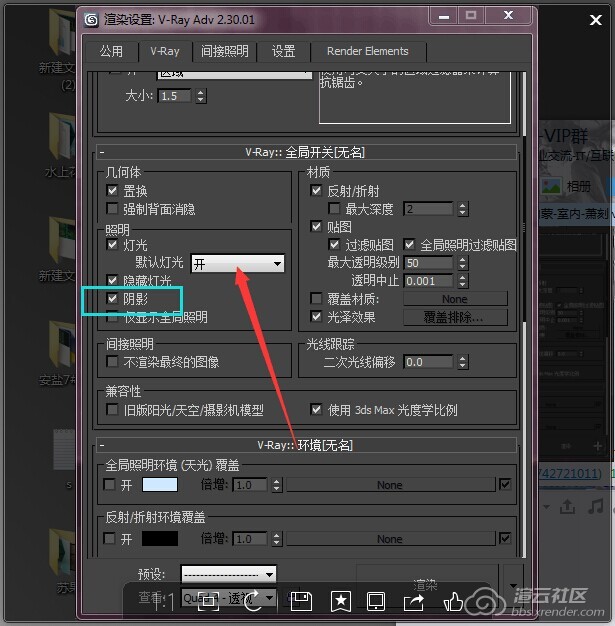Screen dimensions: 615x626
Task: Click the None map button for 反射/折射环境
Action: pyautogui.click(x=390, y=539)
